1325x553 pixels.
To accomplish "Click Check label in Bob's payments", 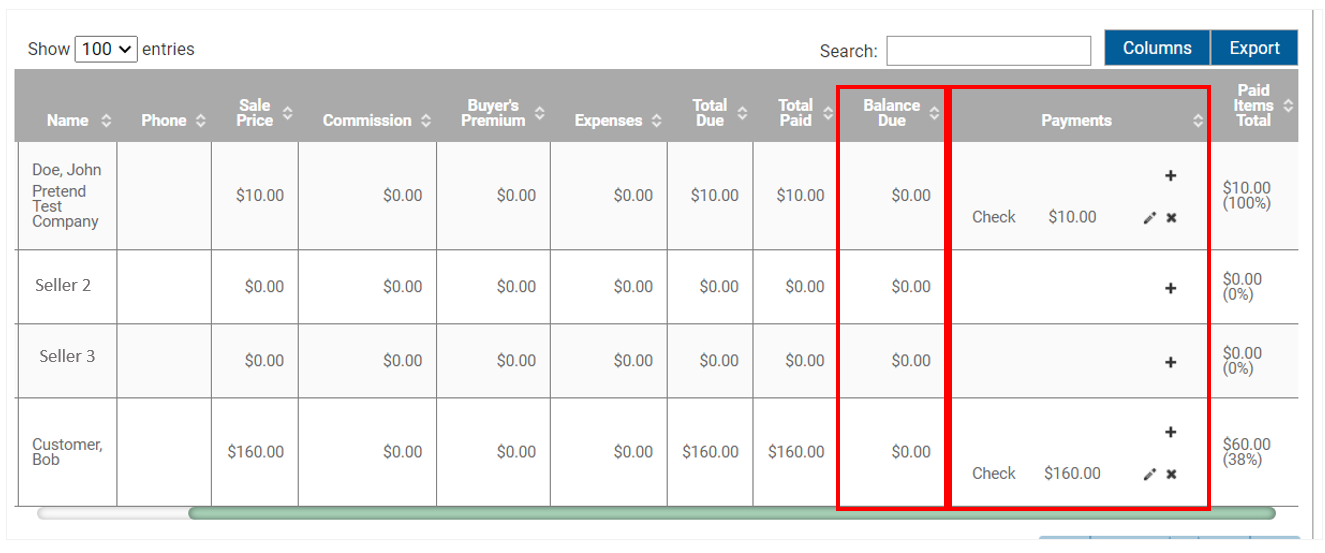I will coord(994,474).
